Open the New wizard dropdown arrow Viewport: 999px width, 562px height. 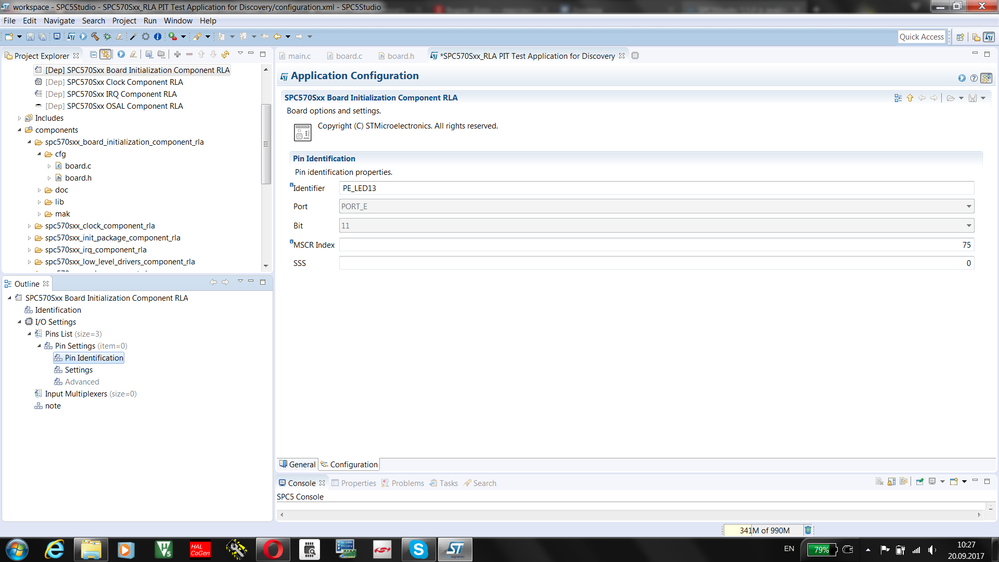[x=19, y=37]
